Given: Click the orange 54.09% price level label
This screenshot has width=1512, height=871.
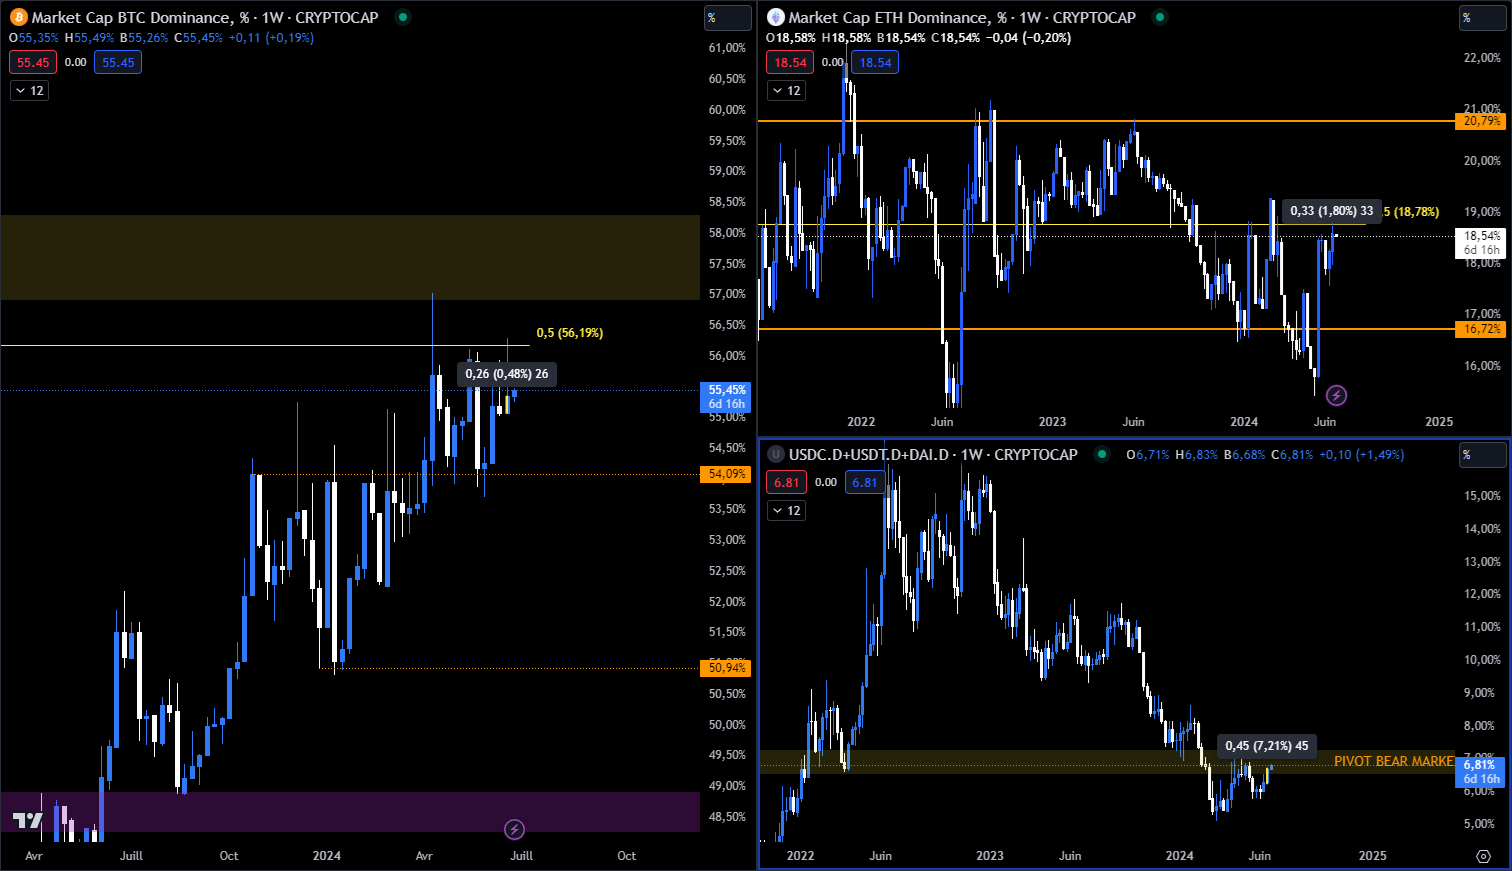Looking at the screenshot, I should (727, 474).
